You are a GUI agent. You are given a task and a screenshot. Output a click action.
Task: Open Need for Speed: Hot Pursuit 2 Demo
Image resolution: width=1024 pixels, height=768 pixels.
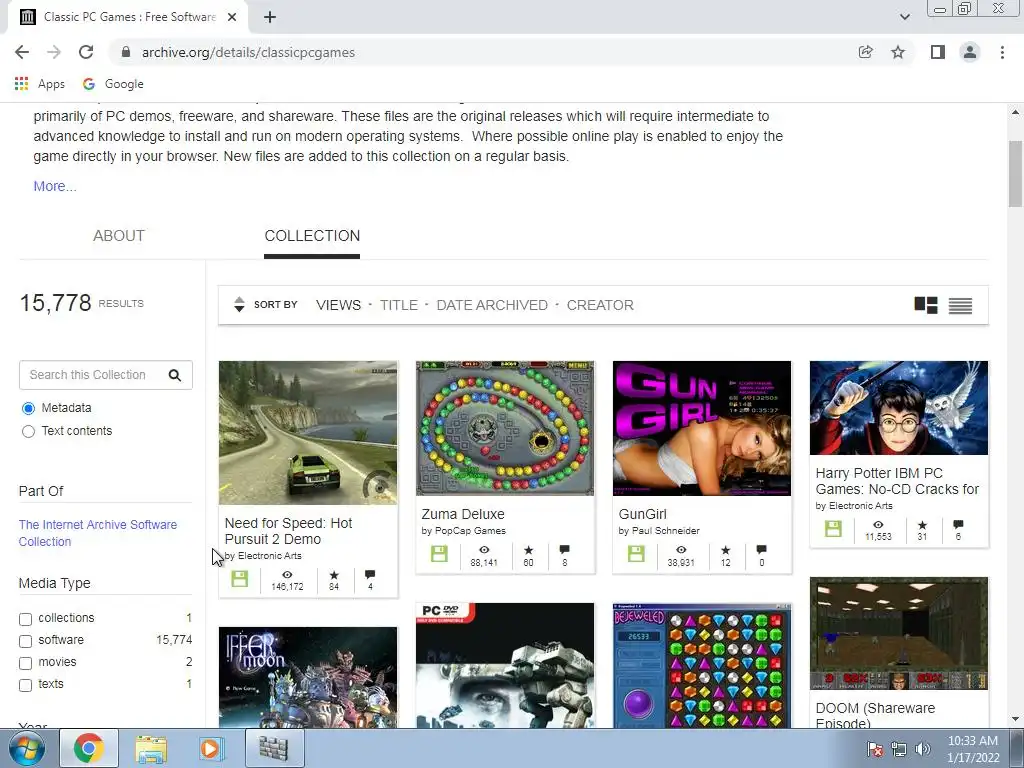[x=288, y=531]
